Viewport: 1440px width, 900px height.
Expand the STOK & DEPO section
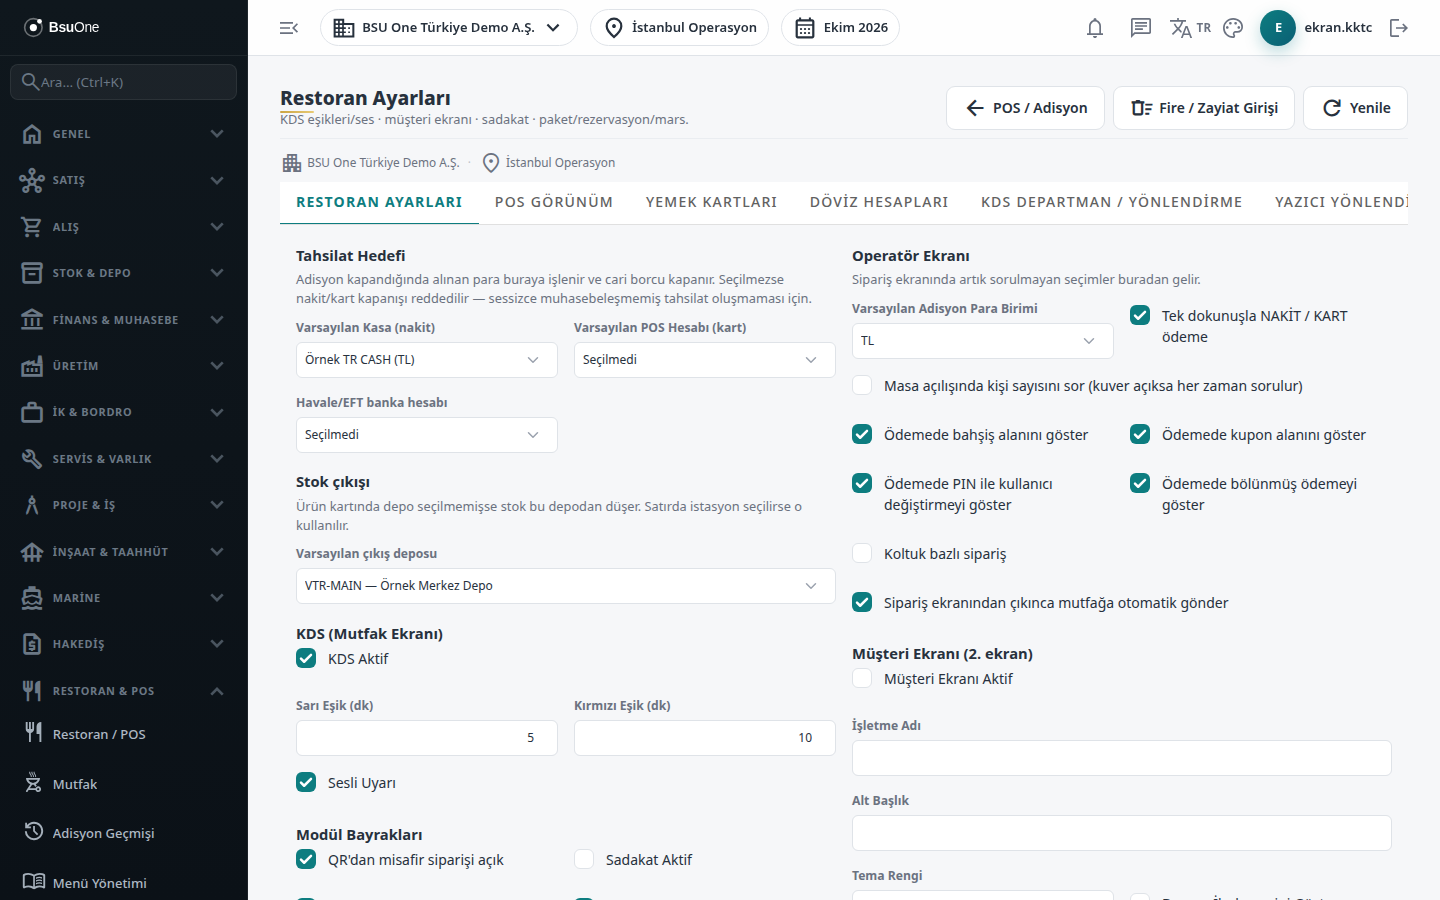click(x=124, y=273)
